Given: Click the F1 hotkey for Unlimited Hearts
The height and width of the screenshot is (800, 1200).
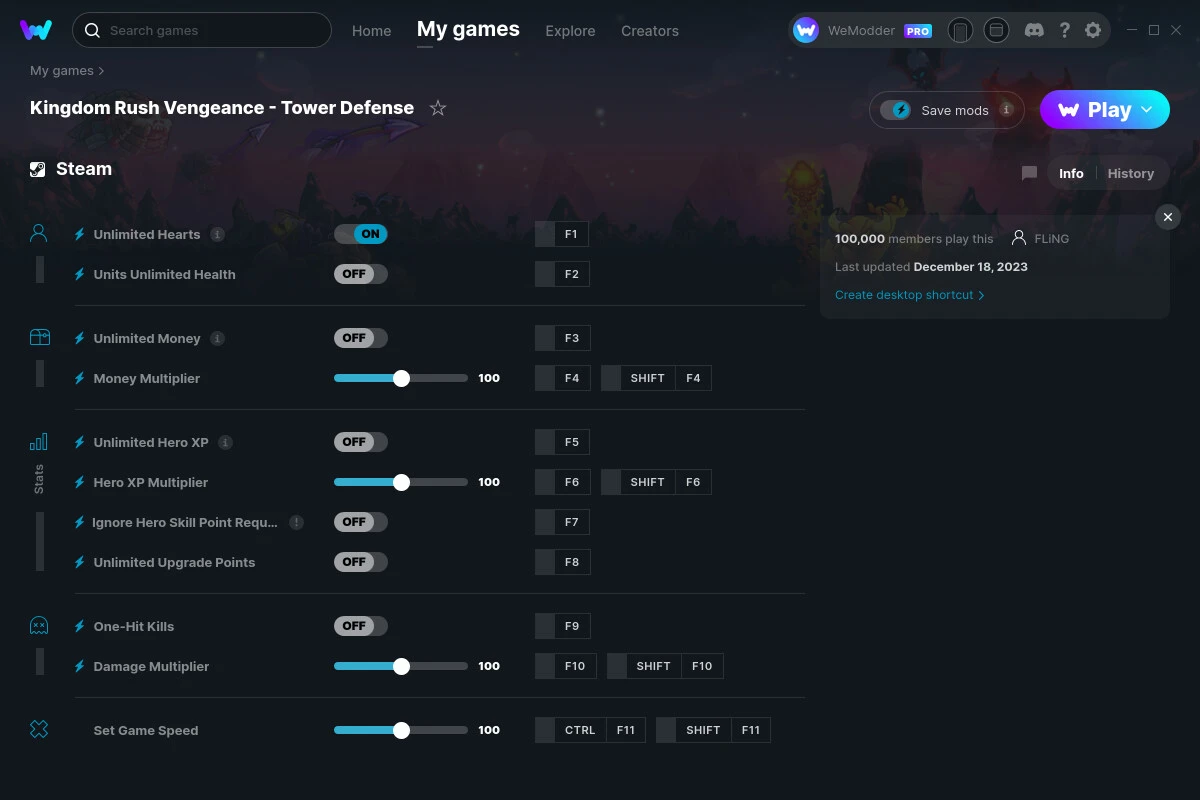Looking at the screenshot, I should pyautogui.click(x=562, y=234).
